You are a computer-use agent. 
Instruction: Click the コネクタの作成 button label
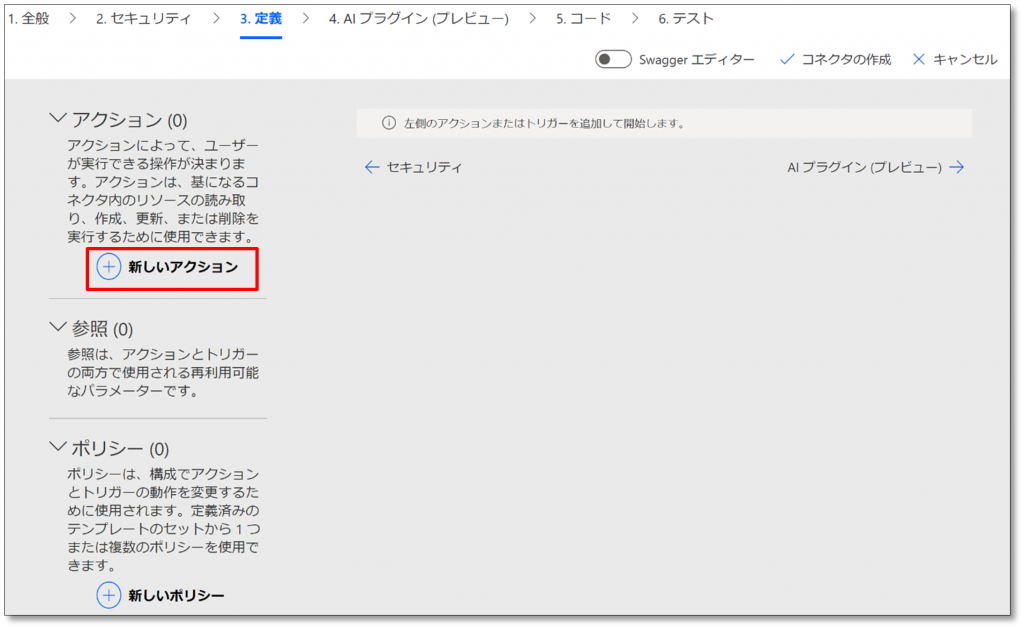pyautogui.click(x=846, y=59)
